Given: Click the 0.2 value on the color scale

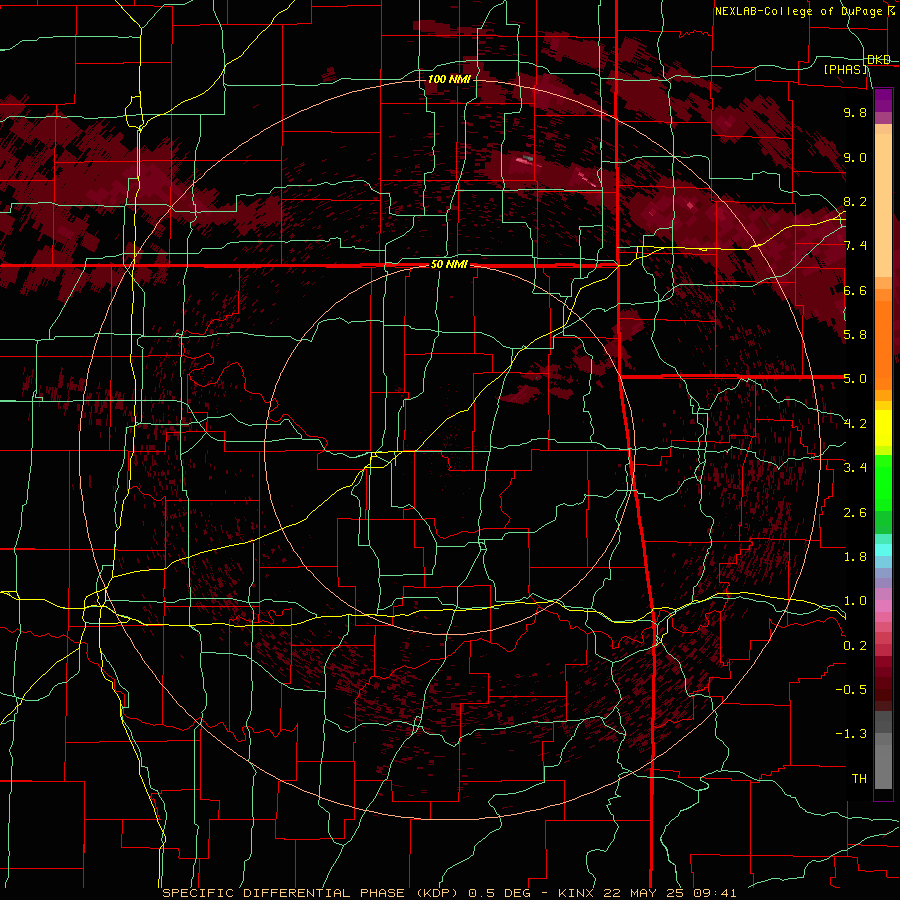Looking at the screenshot, I should (x=855, y=646).
